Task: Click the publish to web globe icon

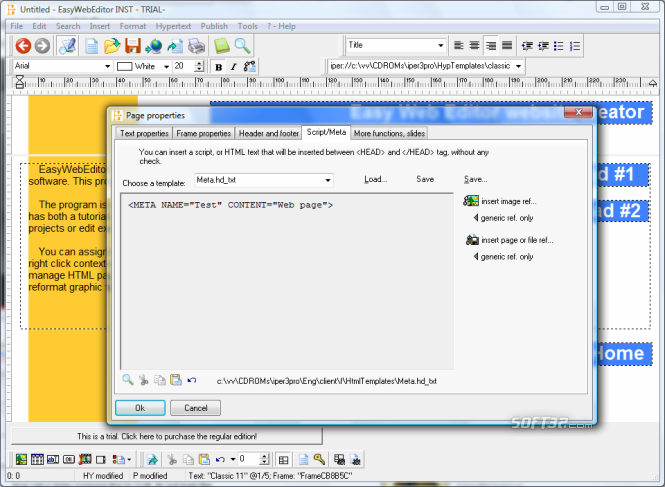Action: coord(154,46)
